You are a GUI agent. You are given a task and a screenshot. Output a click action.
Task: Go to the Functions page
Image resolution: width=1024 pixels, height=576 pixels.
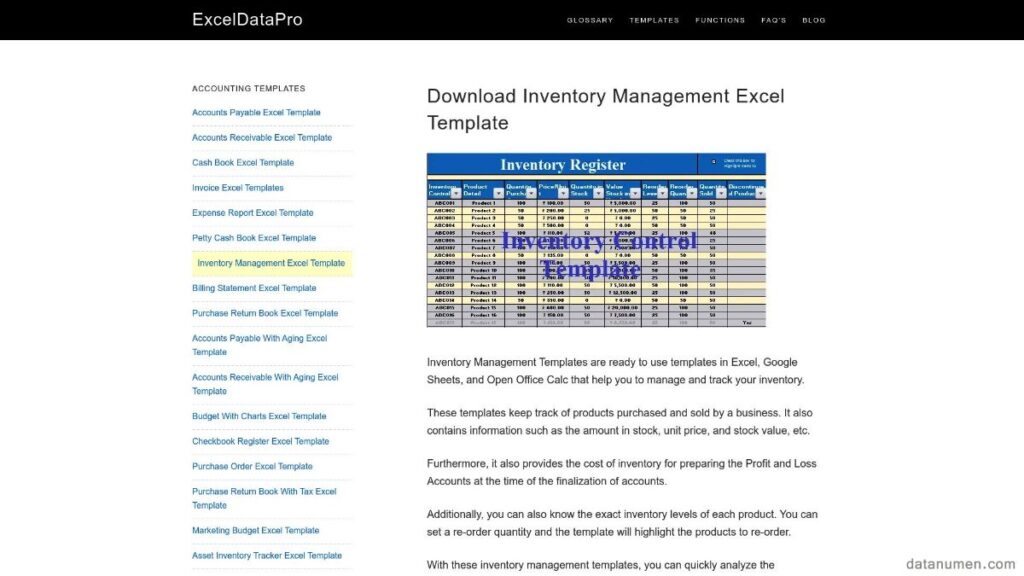tap(720, 20)
